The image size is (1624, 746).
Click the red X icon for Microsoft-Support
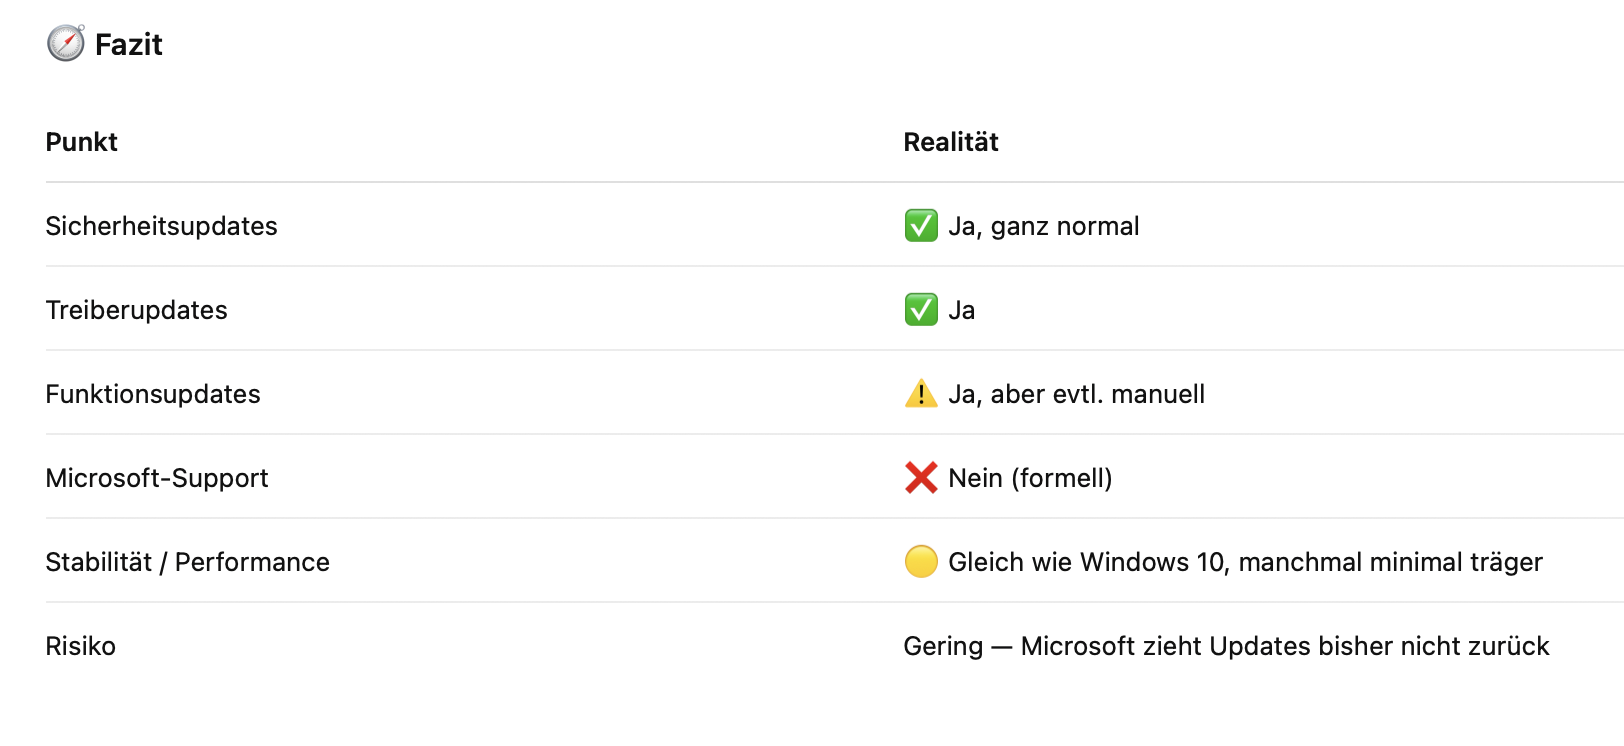click(921, 478)
